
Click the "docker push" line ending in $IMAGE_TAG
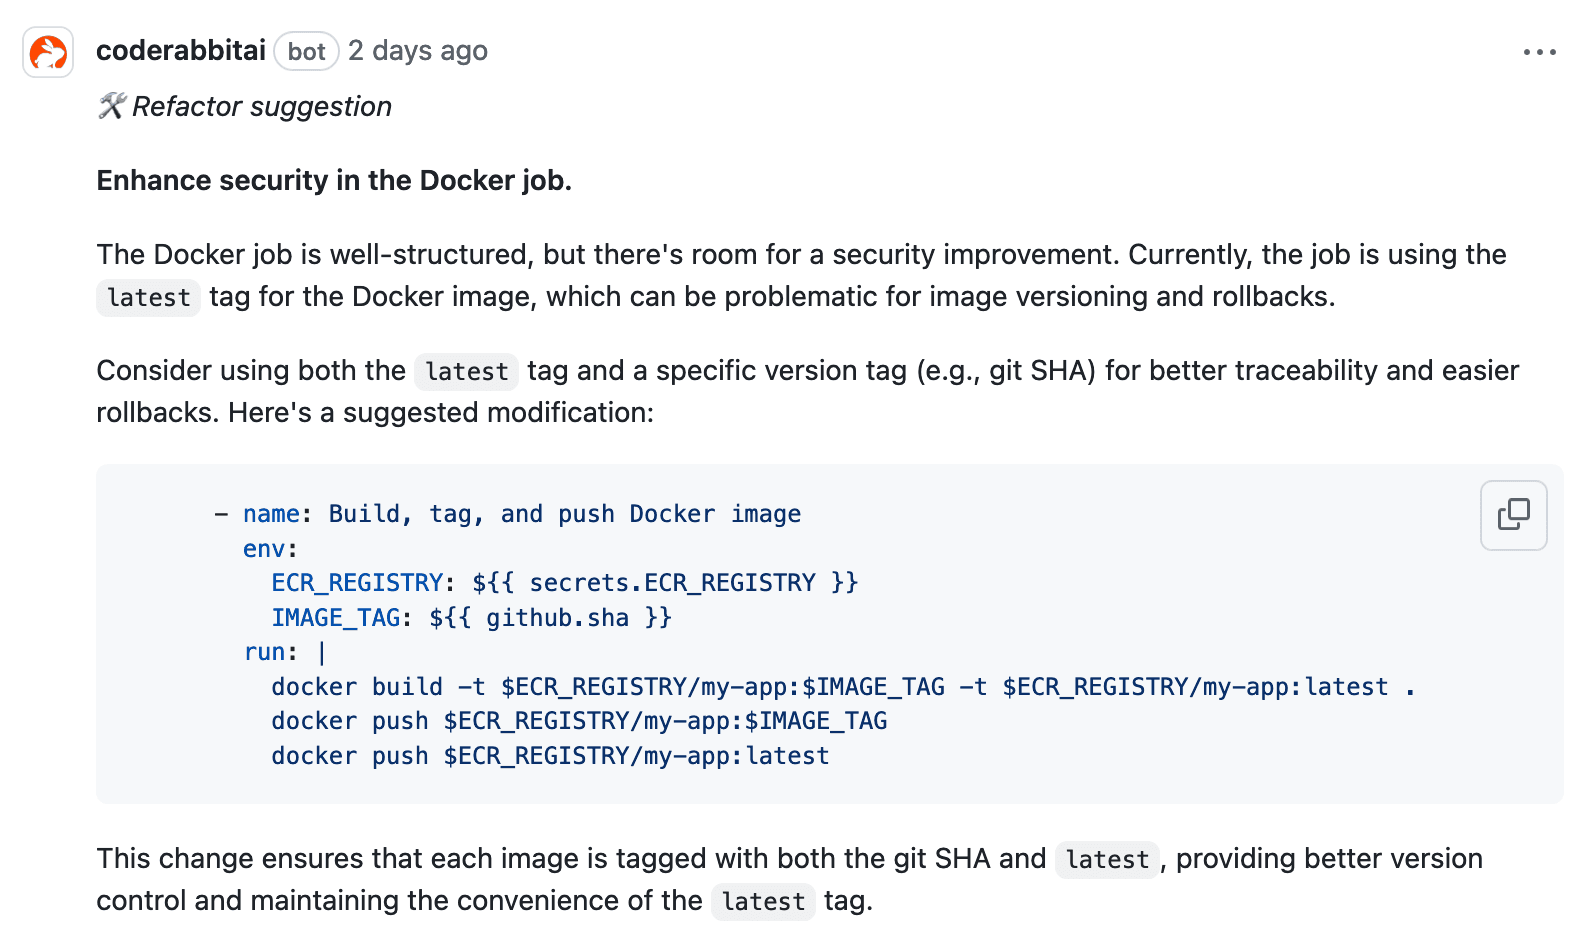tap(579, 721)
